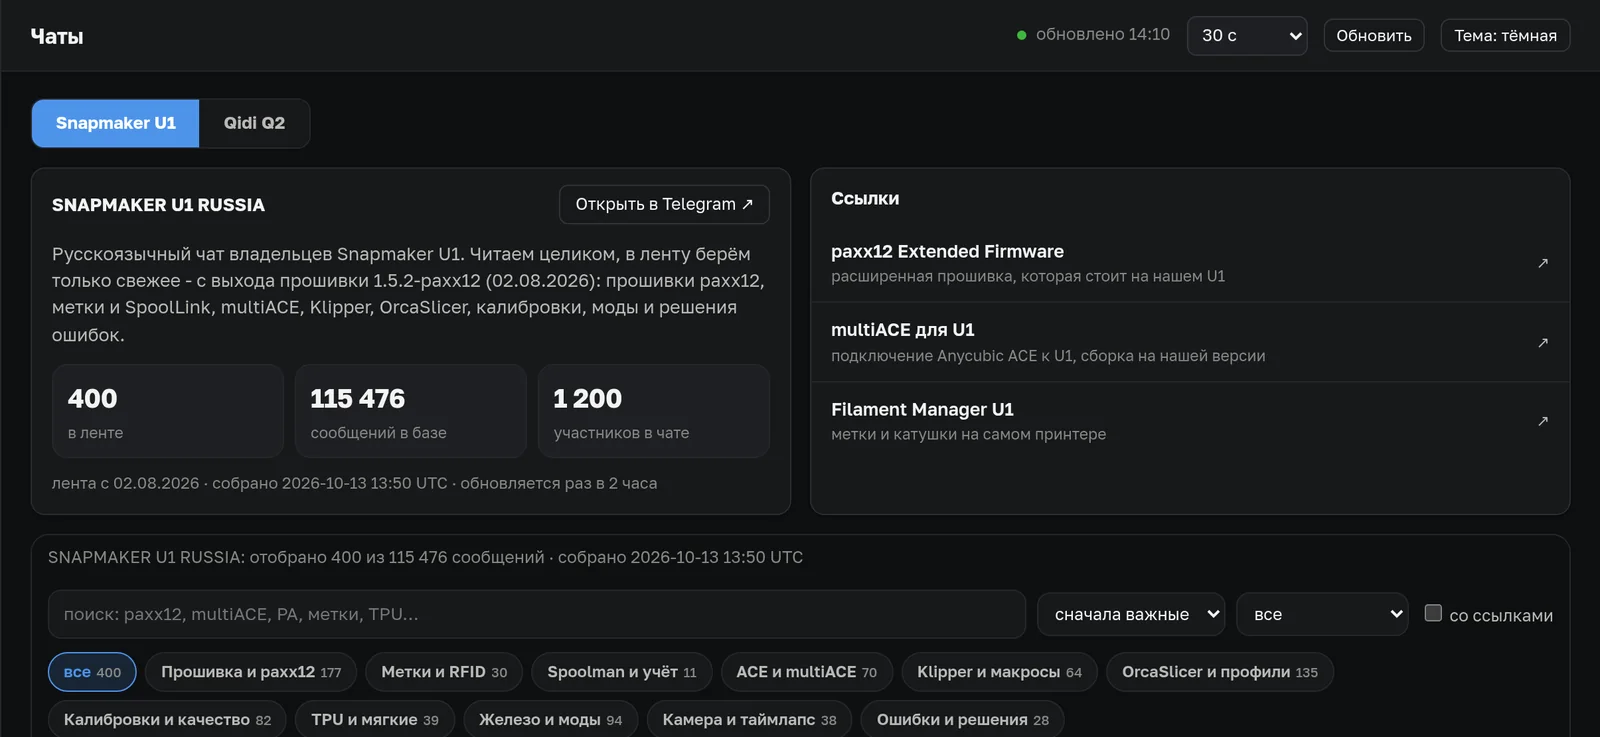Filter by «Железо и моды» chip
This screenshot has height=737, width=1600.
coord(550,720)
